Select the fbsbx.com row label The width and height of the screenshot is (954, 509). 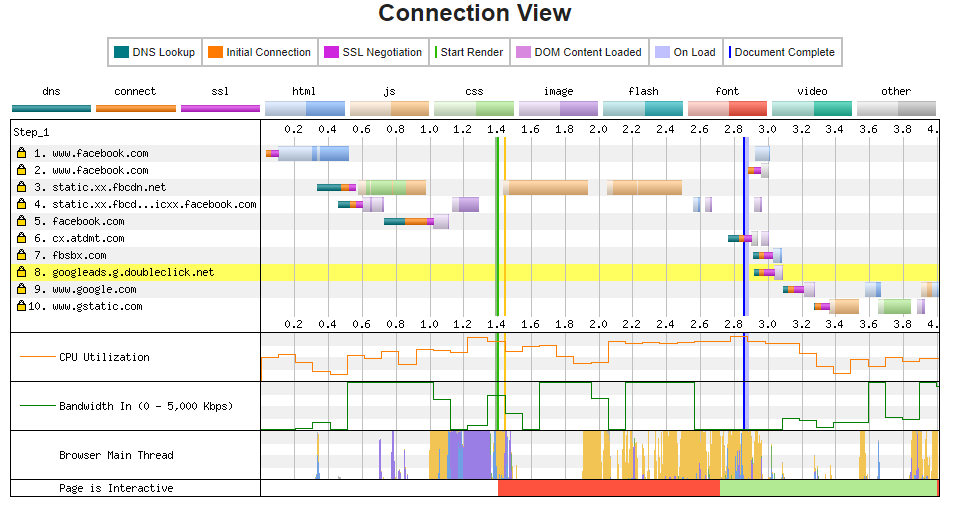click(x=79, y=255)
